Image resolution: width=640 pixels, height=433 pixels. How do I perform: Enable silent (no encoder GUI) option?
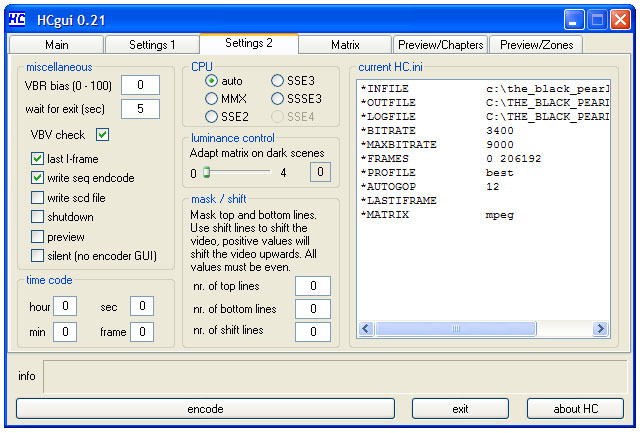coord(38,256)
